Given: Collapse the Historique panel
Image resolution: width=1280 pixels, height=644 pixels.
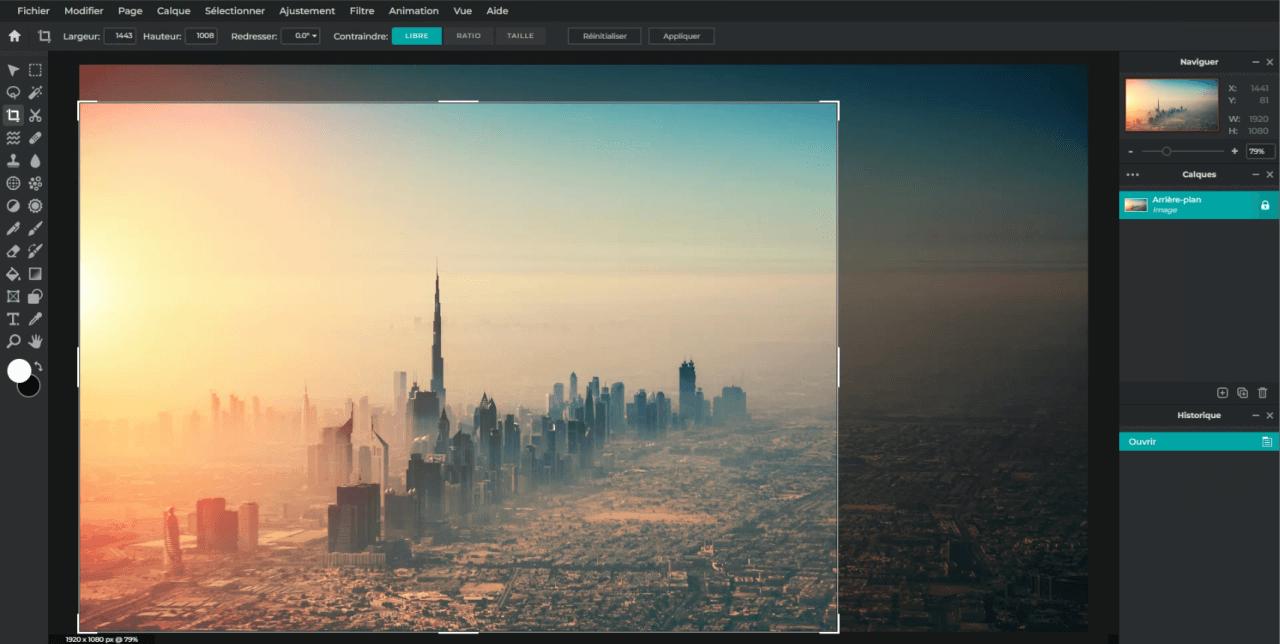Looking at the screenshot, I should 1255,415.
